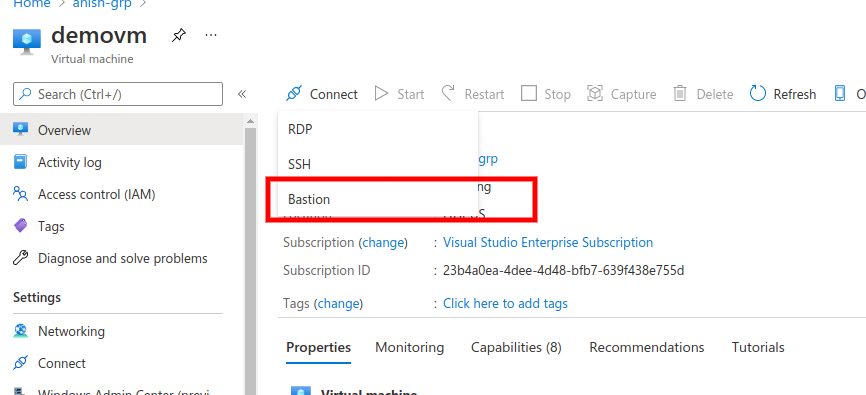Click the Connect toolbar button
The height and width of the screenshot is (395, 866).
point(322,94)
